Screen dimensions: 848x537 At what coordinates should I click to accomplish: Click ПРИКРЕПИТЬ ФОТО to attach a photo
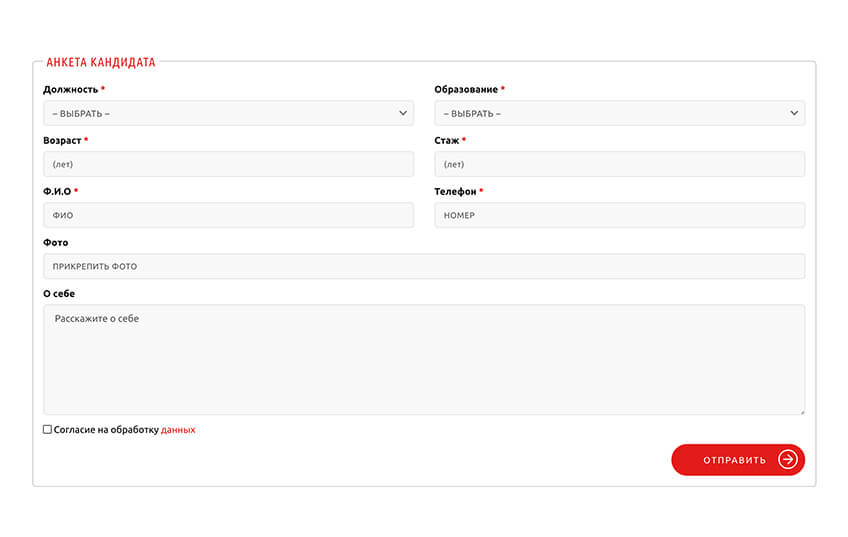tap(423, 266)
